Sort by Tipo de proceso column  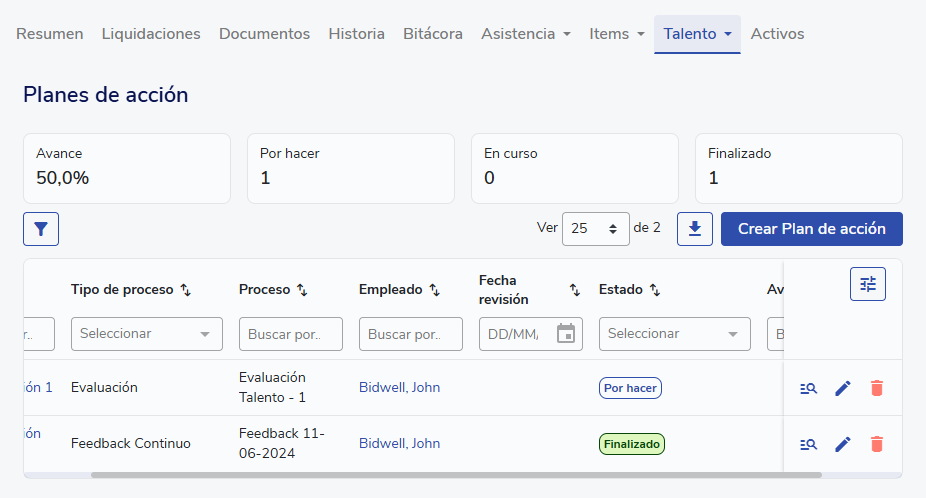185,290
